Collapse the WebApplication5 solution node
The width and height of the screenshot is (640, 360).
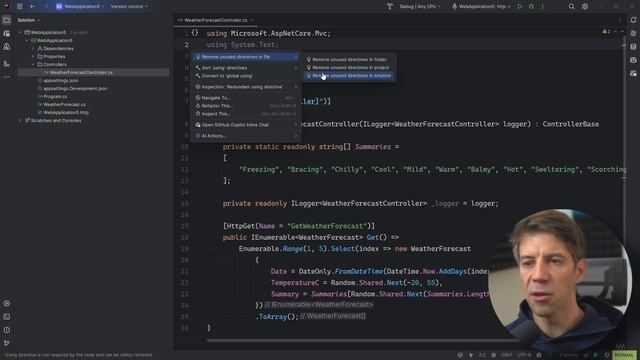(x=20, y=32)
